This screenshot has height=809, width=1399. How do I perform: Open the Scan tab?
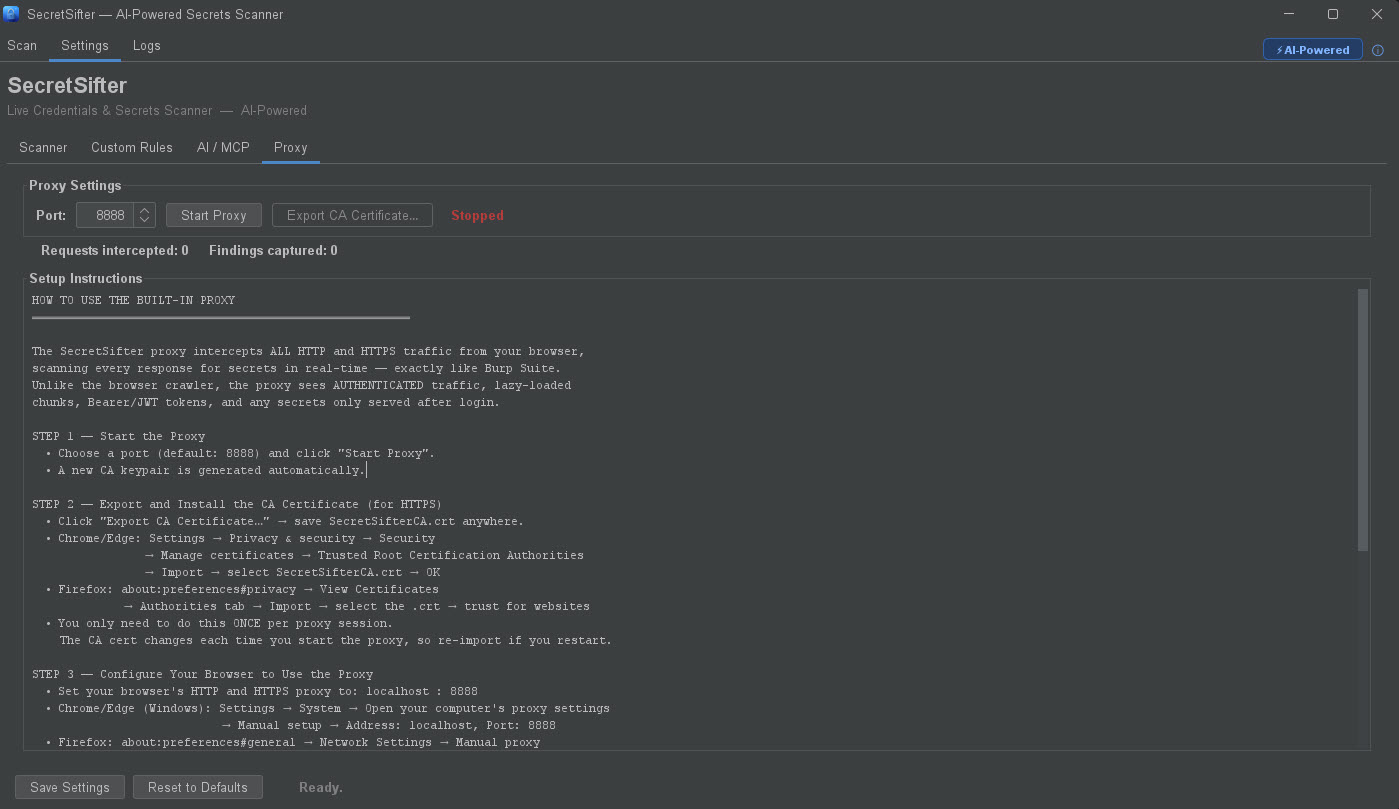pos(22,46)
